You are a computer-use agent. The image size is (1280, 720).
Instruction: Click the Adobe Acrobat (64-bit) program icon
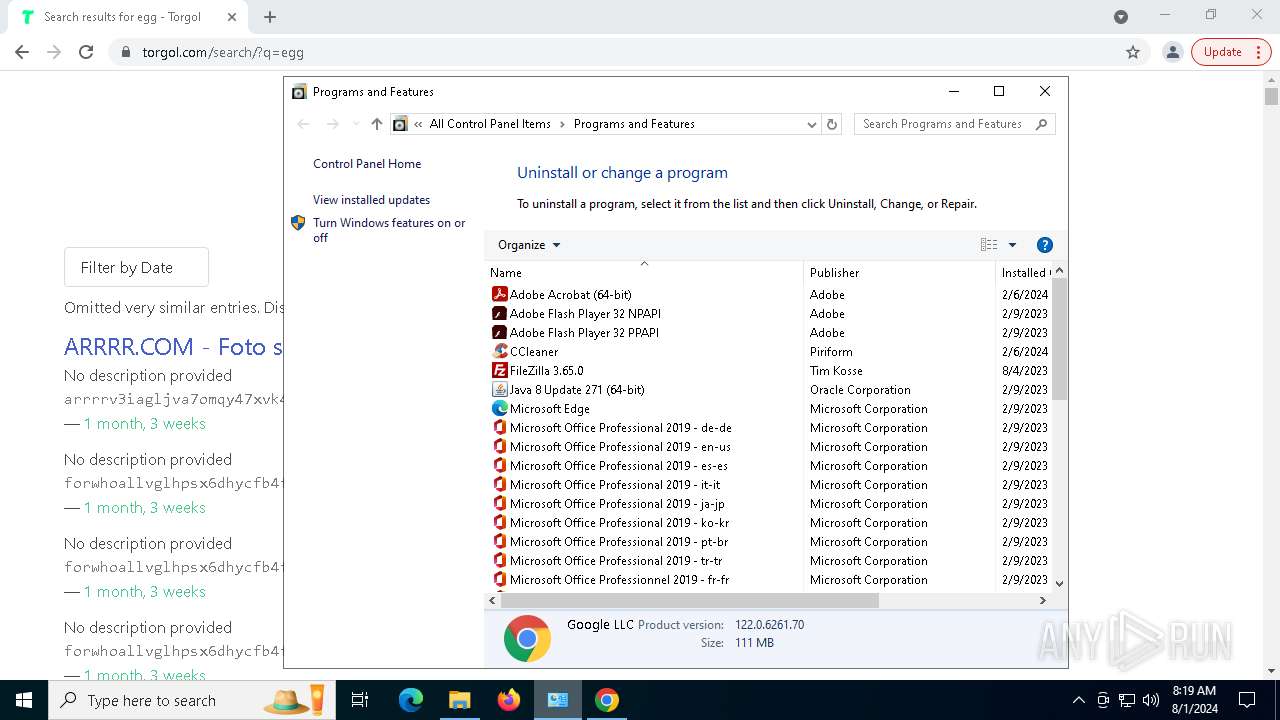(x=500, y=295)
